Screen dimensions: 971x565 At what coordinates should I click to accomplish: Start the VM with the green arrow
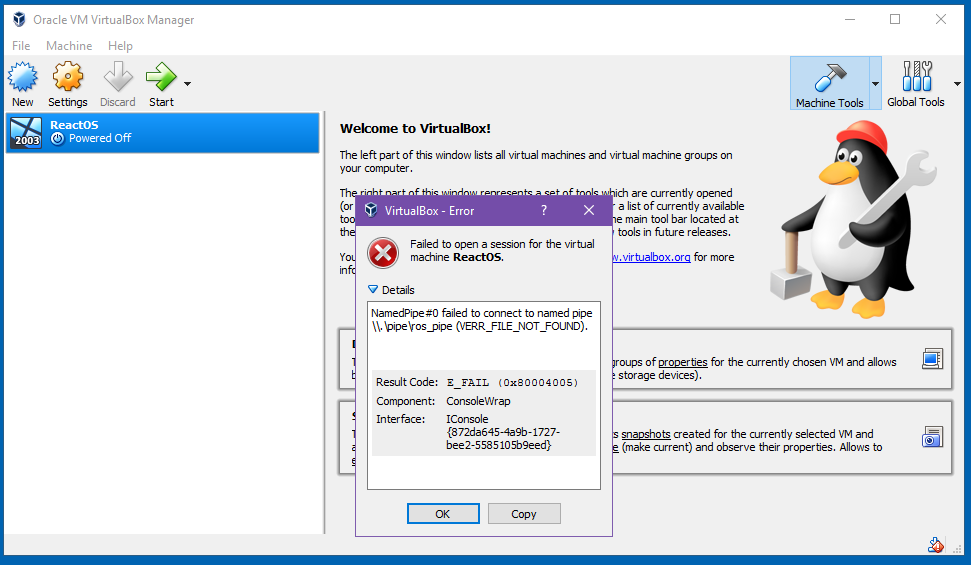(161, 77)
